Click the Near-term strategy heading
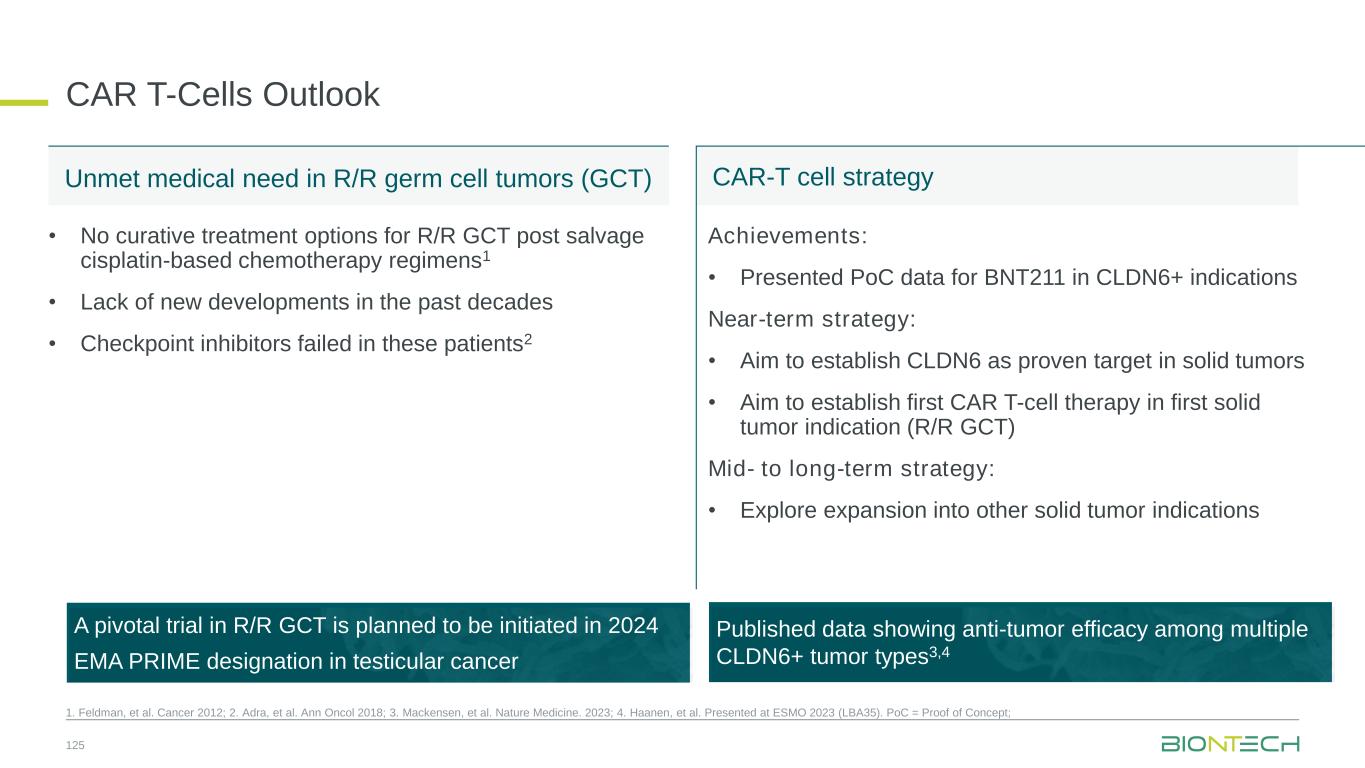1365x768 pixels. point(811,319)
